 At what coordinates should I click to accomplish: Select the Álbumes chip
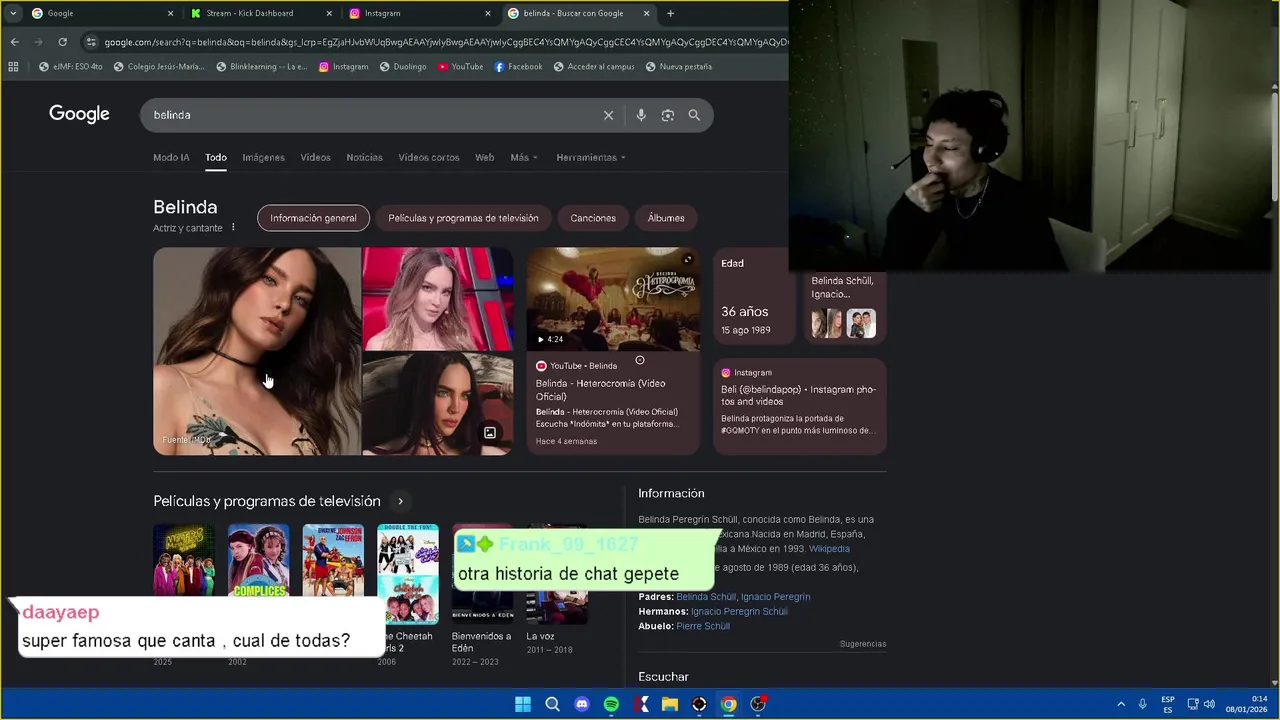point(666,218)
